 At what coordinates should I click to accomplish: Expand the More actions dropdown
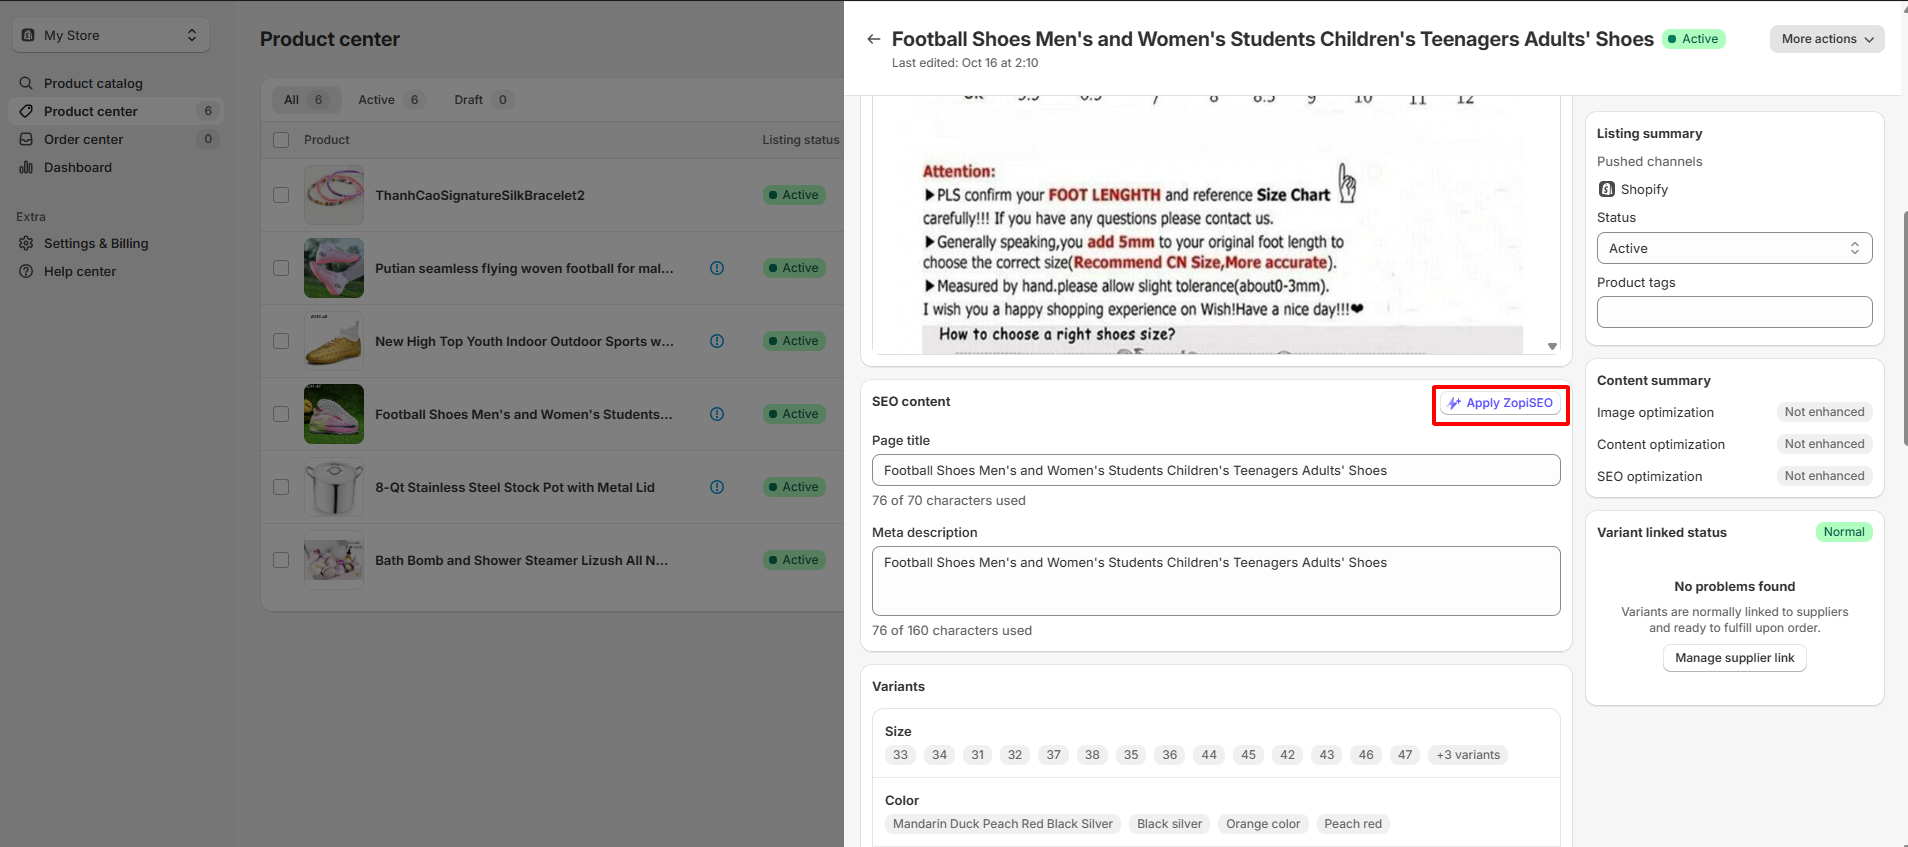click(1826, 39)
